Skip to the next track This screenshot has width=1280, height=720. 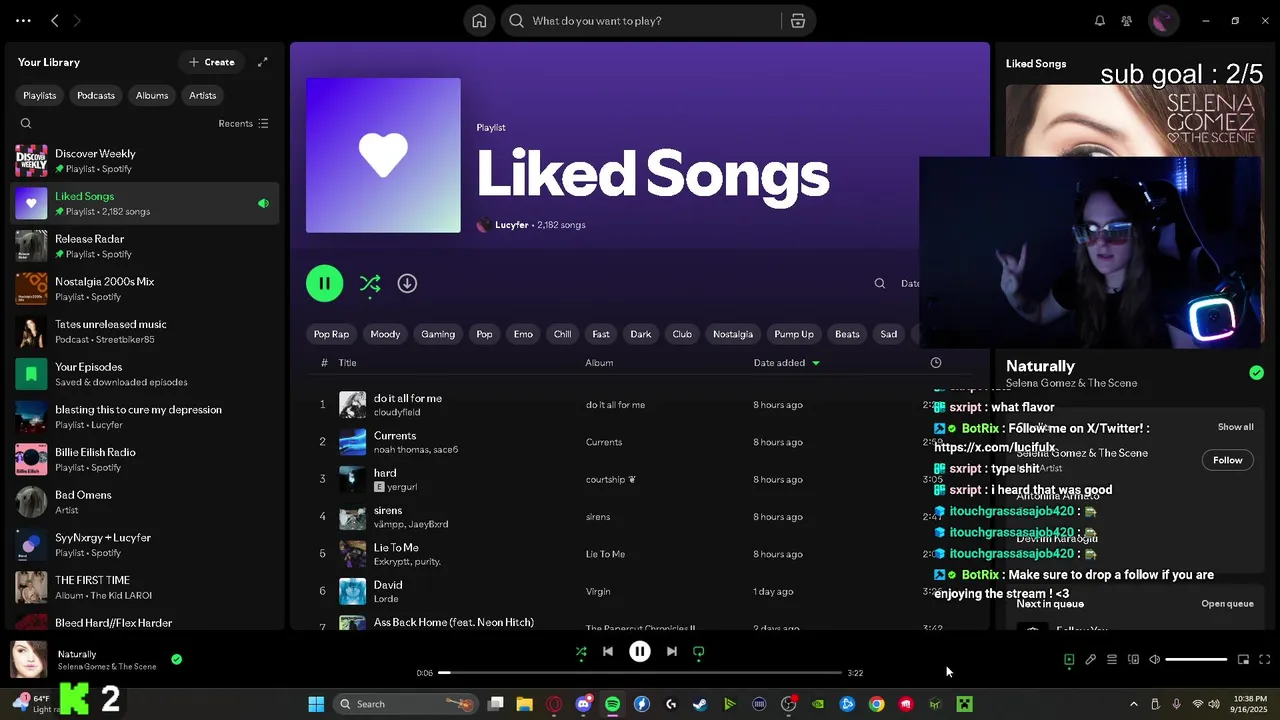(672, 652)
